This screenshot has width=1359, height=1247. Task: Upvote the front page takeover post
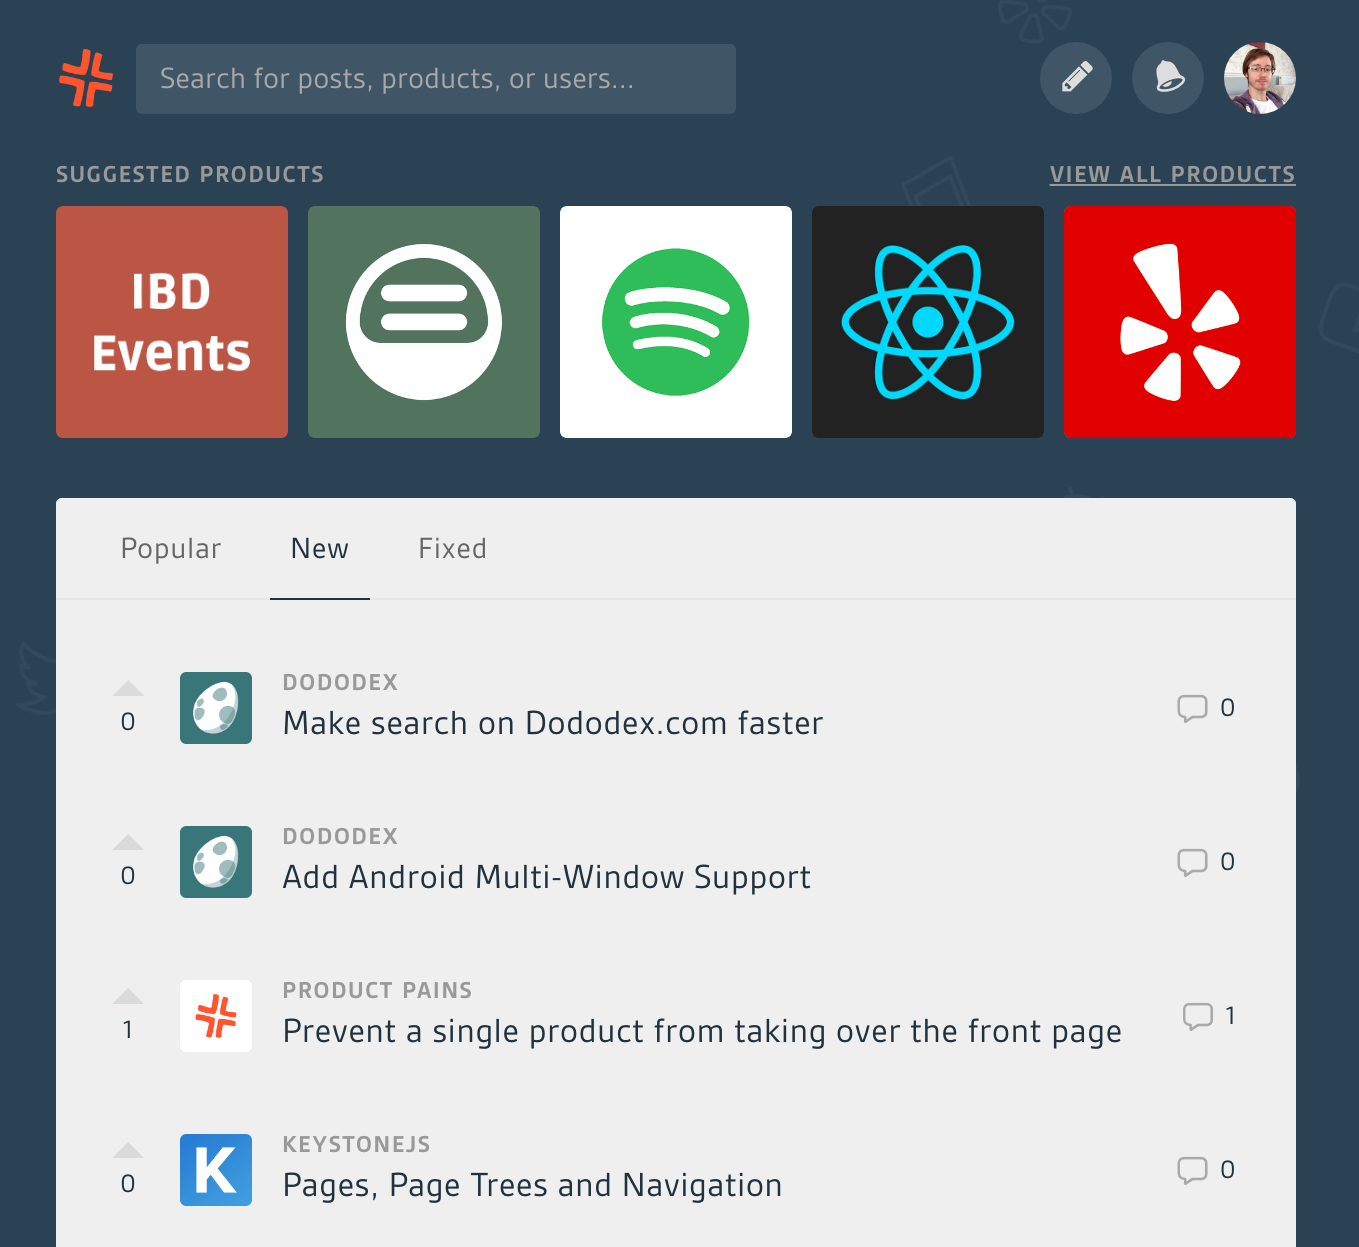pos(128,996)
